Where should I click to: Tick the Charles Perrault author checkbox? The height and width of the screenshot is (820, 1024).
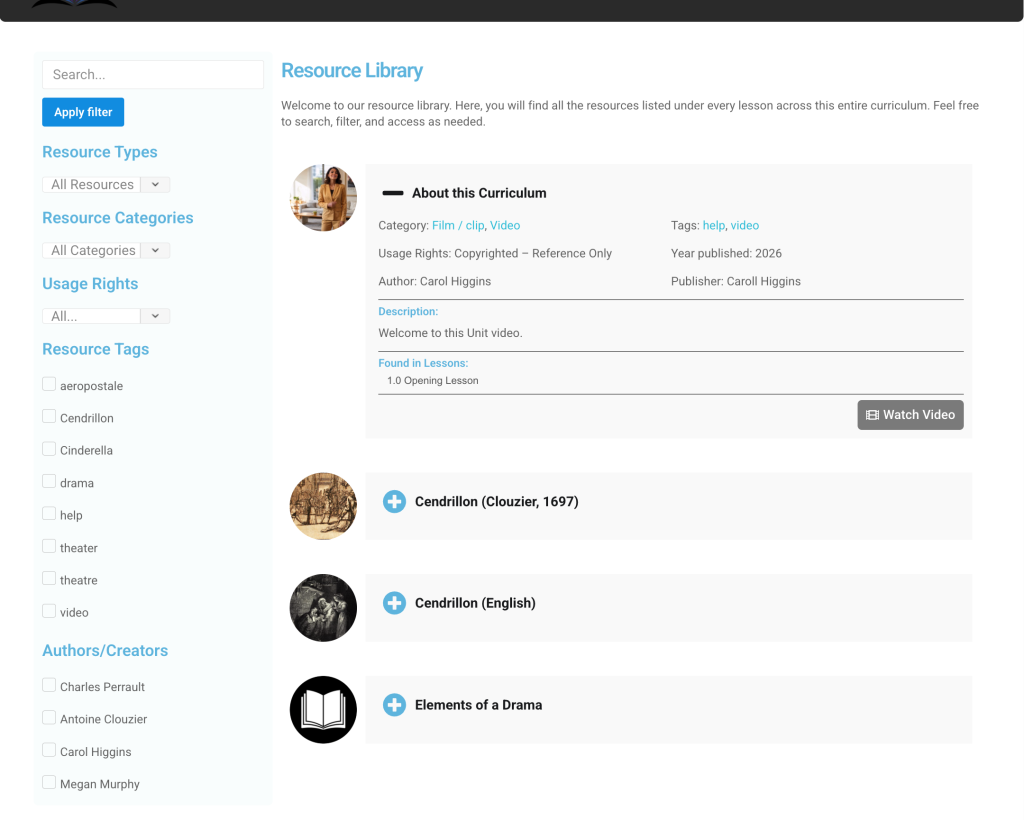click(49, 686)
